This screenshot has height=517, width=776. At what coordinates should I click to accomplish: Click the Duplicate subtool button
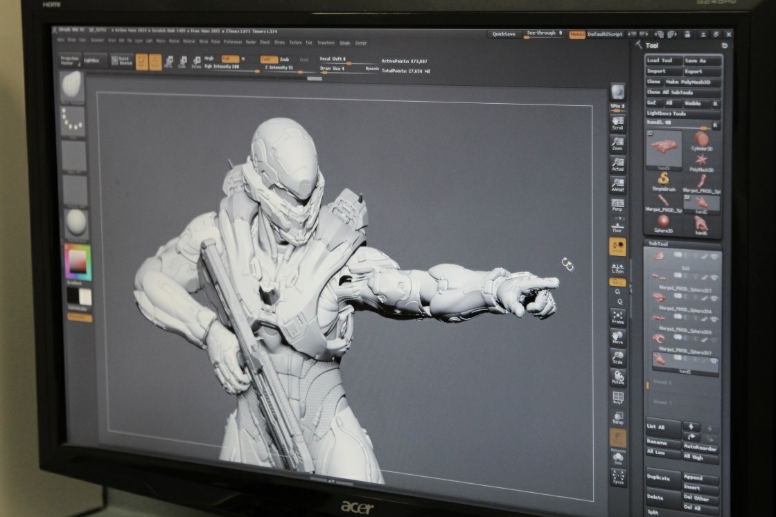[x=664, y=479]
